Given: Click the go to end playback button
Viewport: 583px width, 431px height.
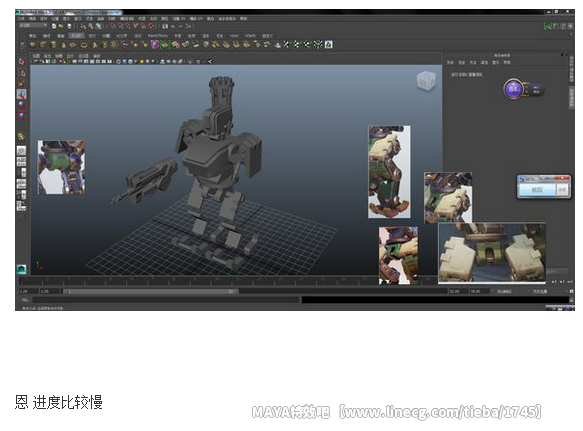Looking at the screenshot, I should (570, 282).
